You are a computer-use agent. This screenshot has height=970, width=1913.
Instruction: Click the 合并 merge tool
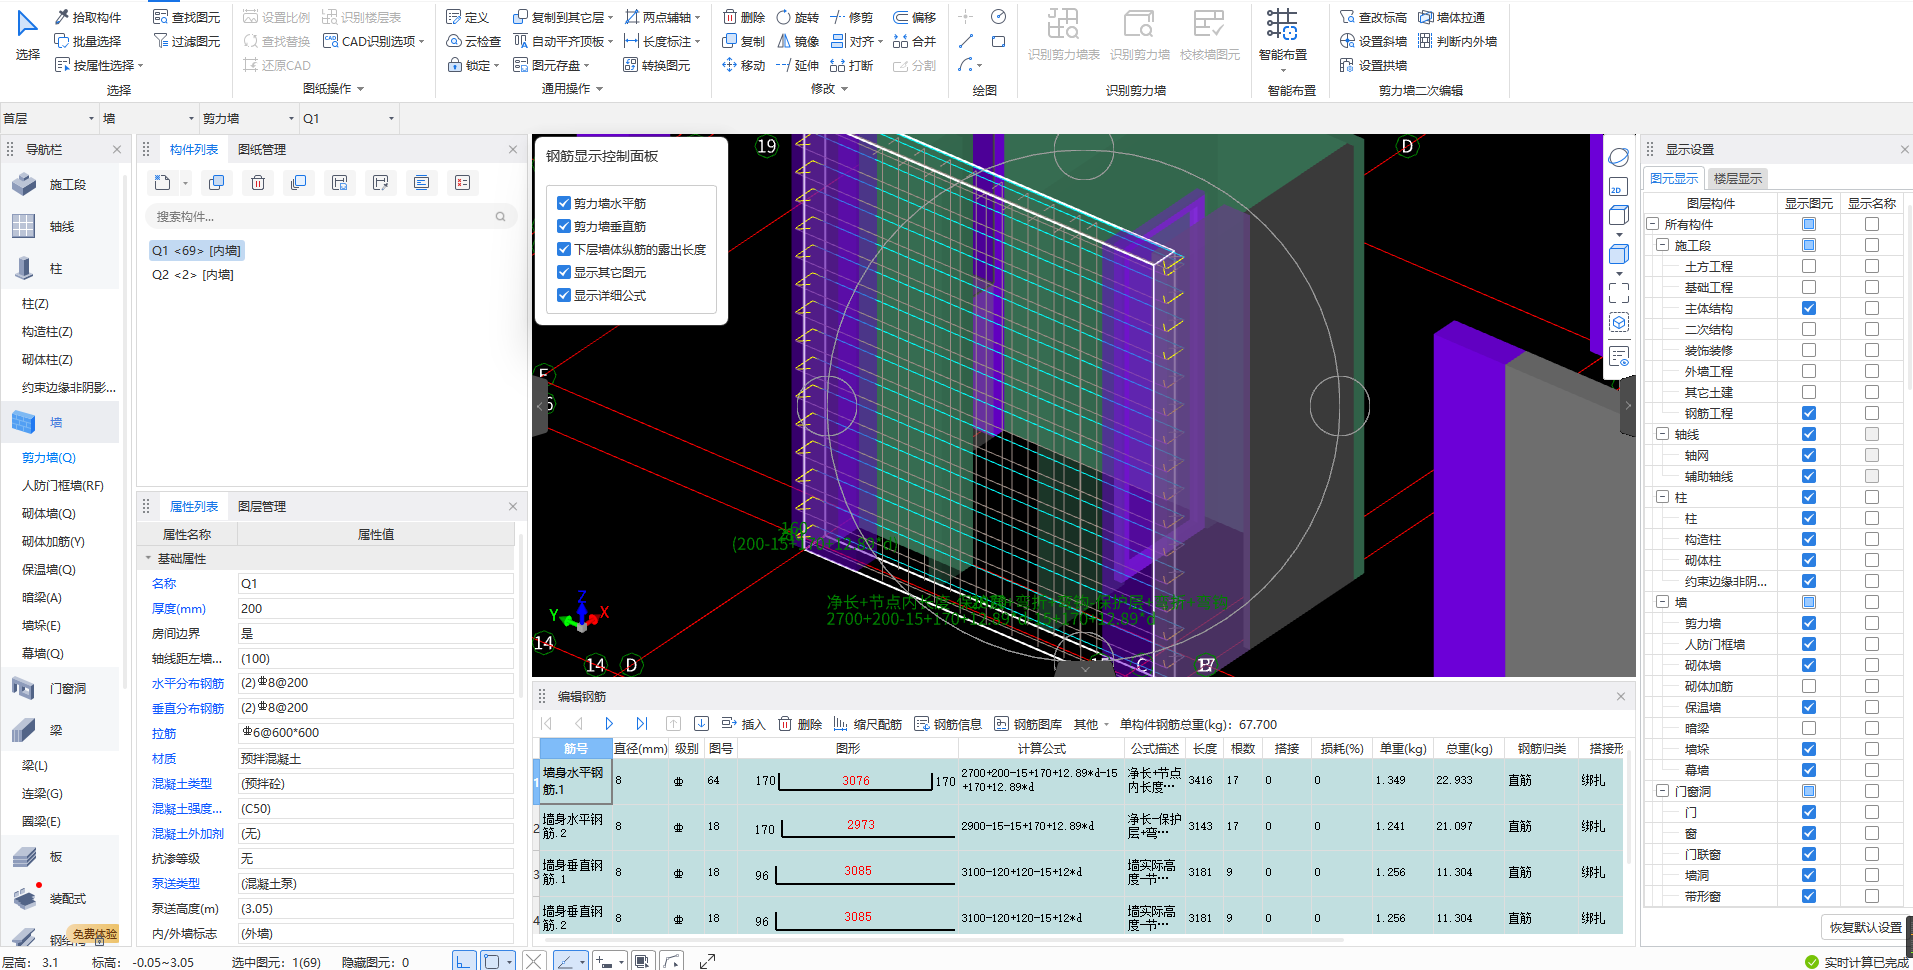[x=914, y=41]
